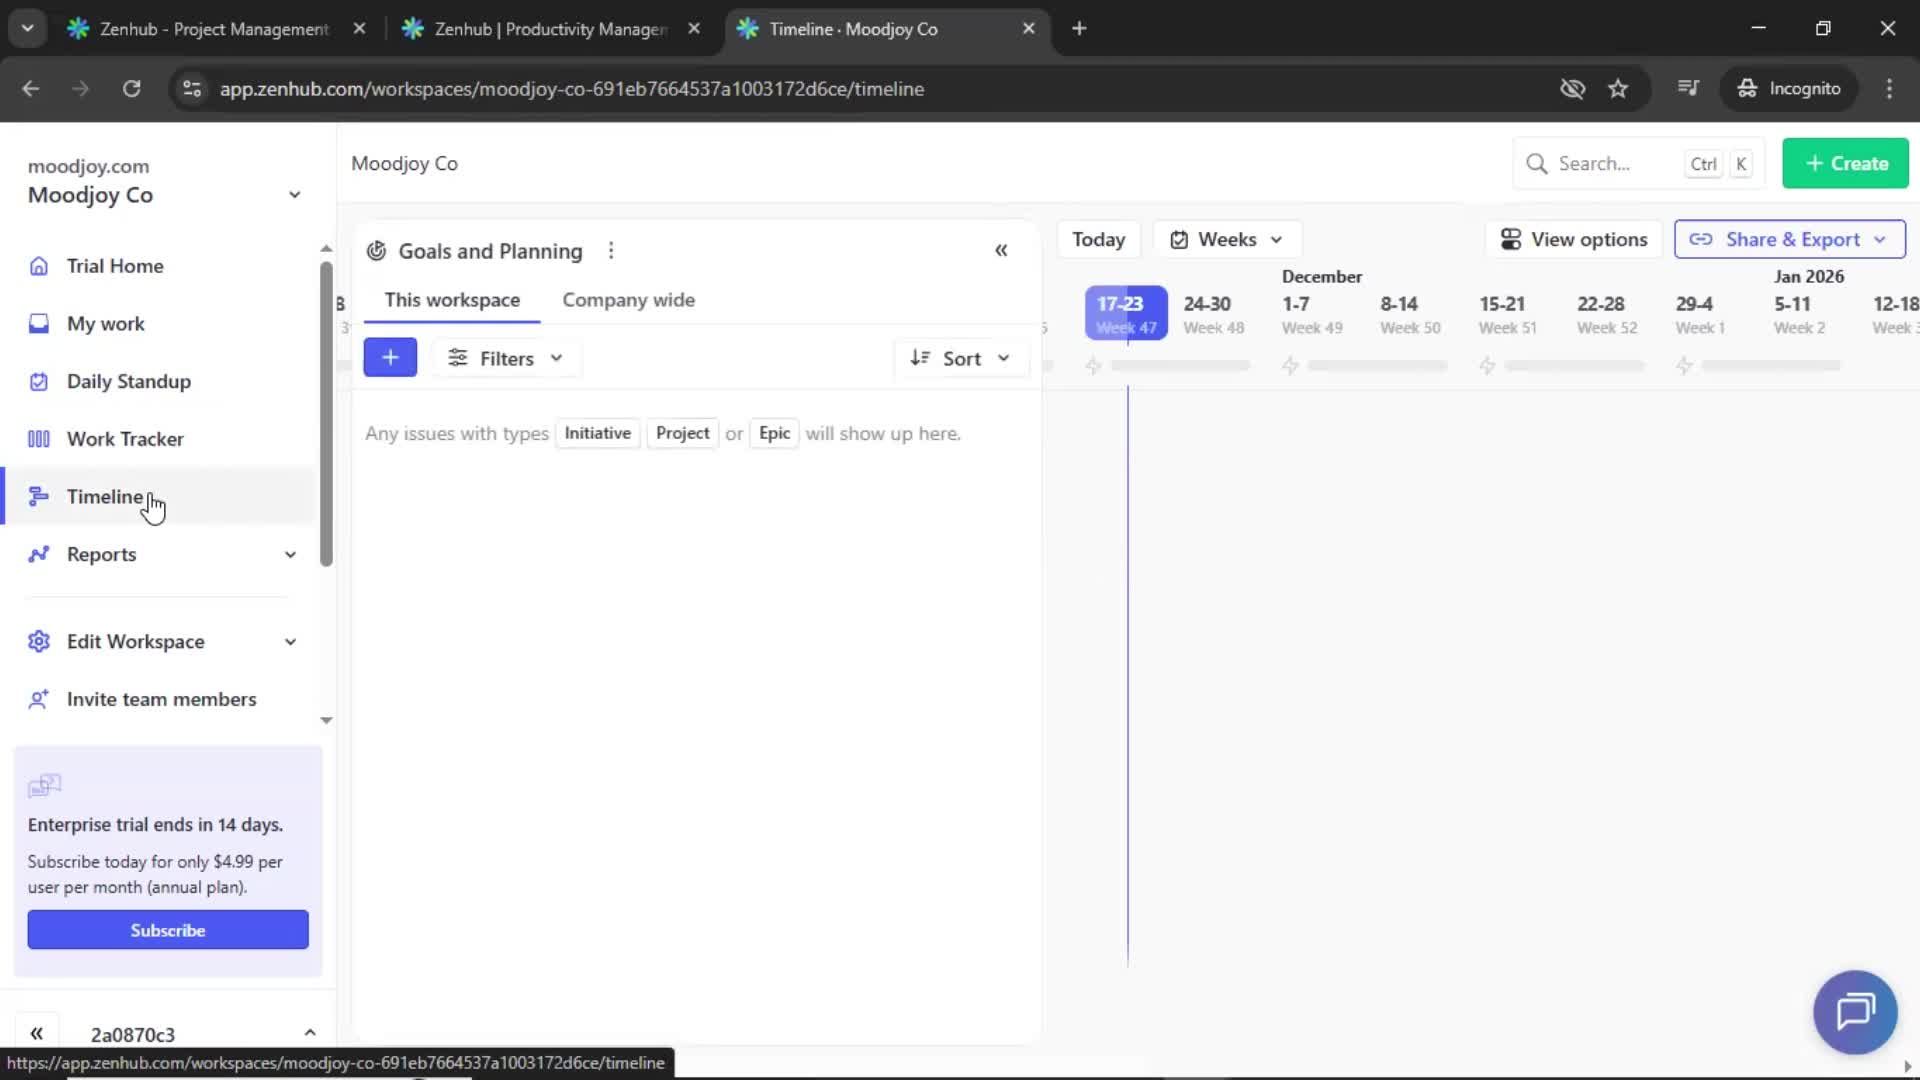Open the Weeks zoom level dropdown

(x=1227, y=239)
